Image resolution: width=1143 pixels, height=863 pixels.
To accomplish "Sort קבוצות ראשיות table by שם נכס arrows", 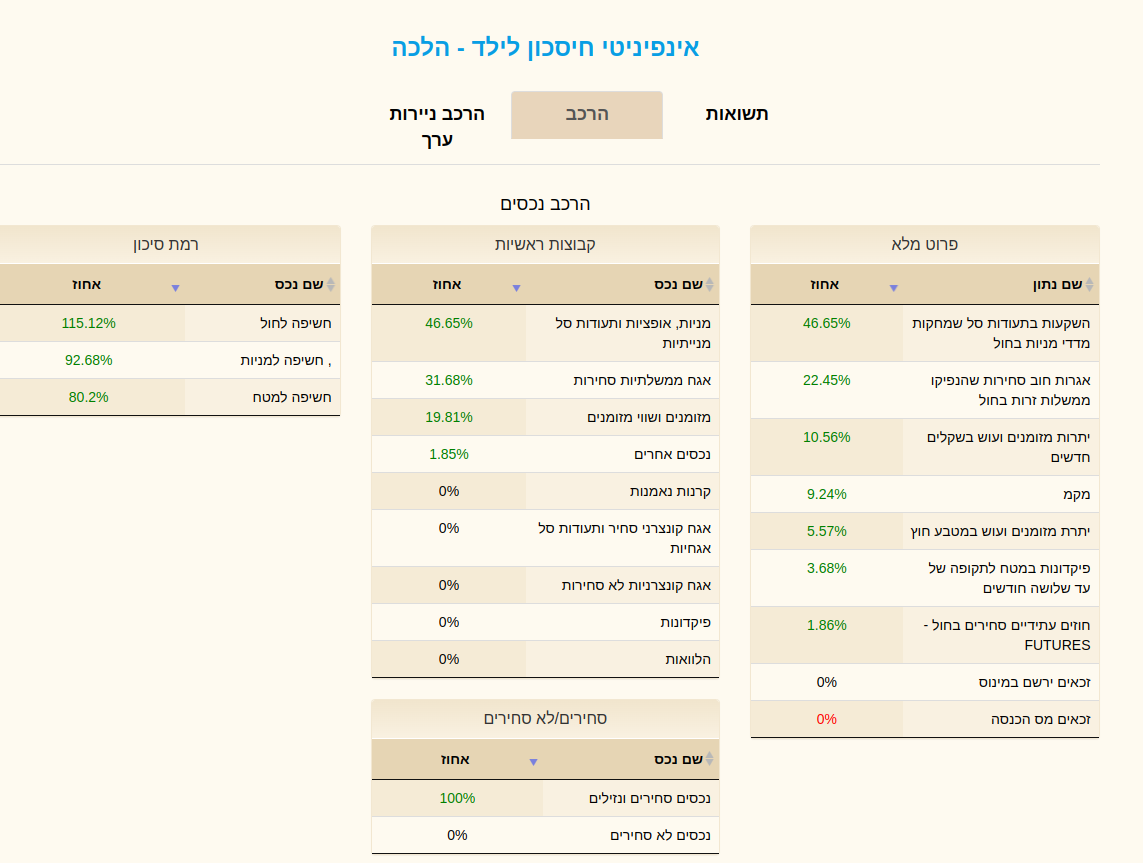I will [709, 284].
